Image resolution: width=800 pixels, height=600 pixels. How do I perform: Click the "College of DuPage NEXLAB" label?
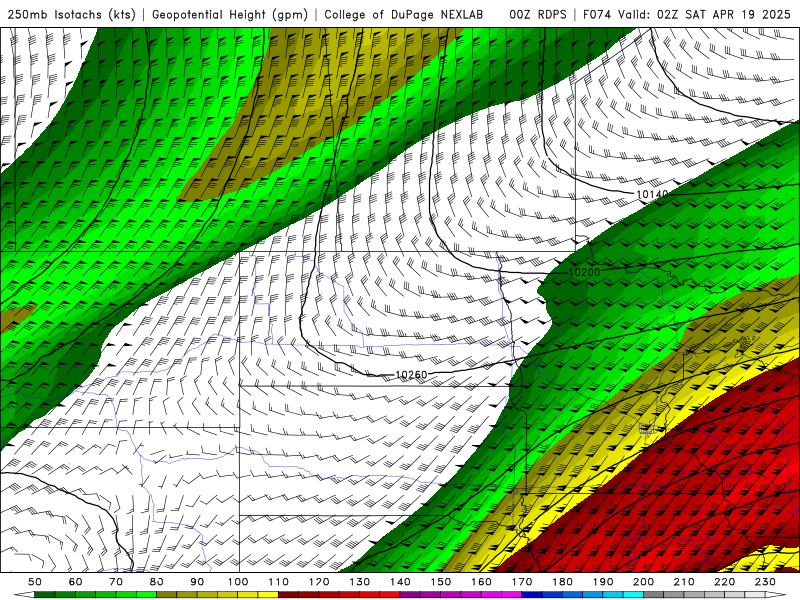tap(404, 15)
